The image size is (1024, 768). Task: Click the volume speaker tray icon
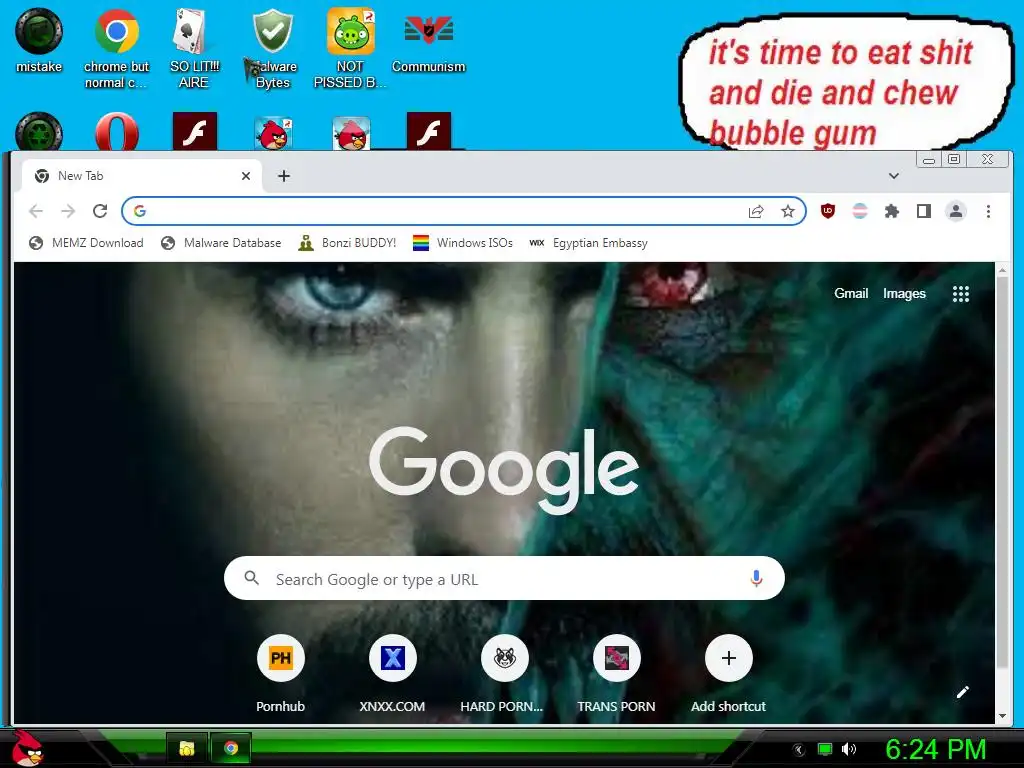(x=849, y=749)
